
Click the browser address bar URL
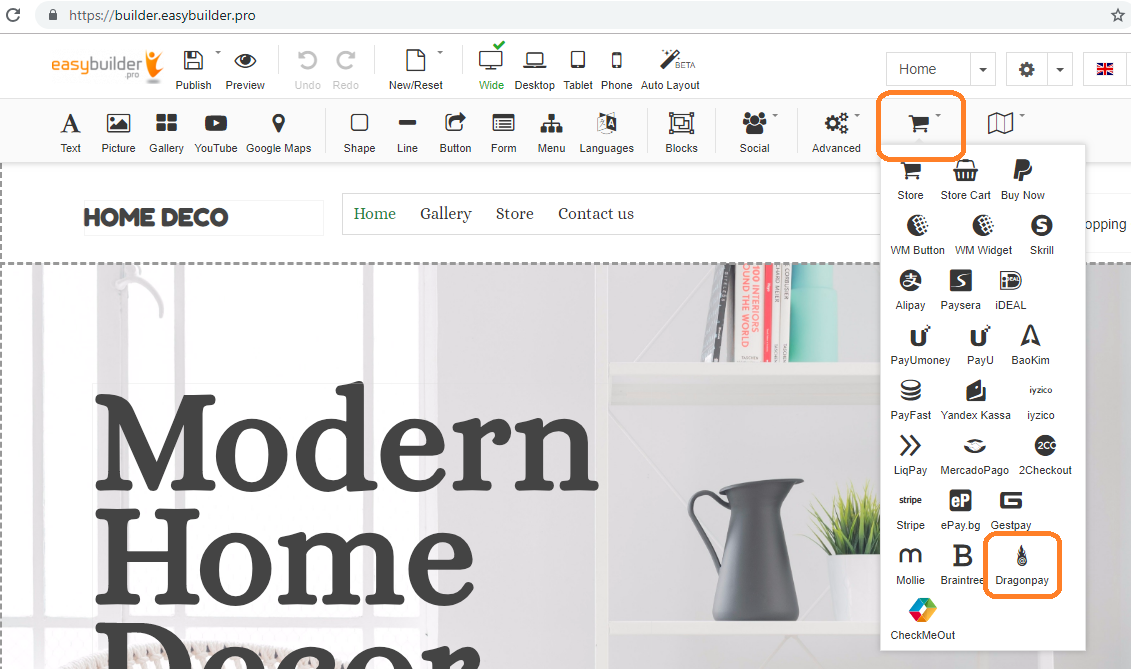[162, 15]
